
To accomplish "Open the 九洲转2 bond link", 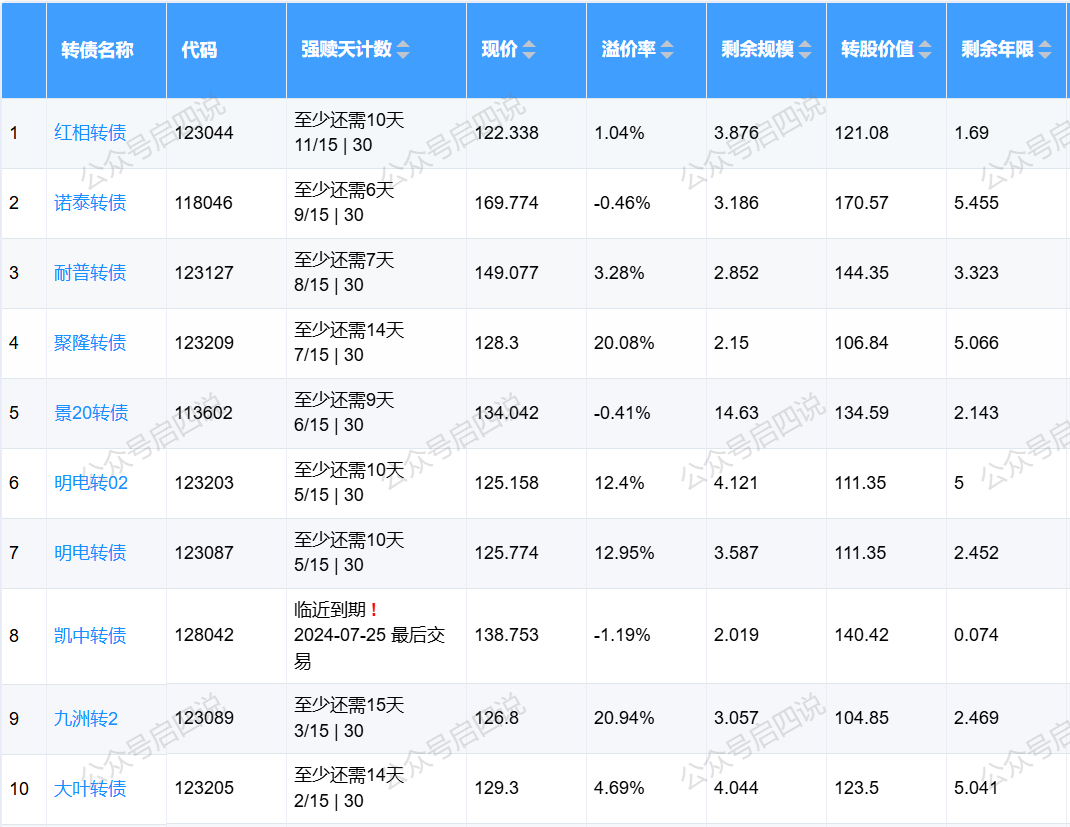I will [86, 718].
